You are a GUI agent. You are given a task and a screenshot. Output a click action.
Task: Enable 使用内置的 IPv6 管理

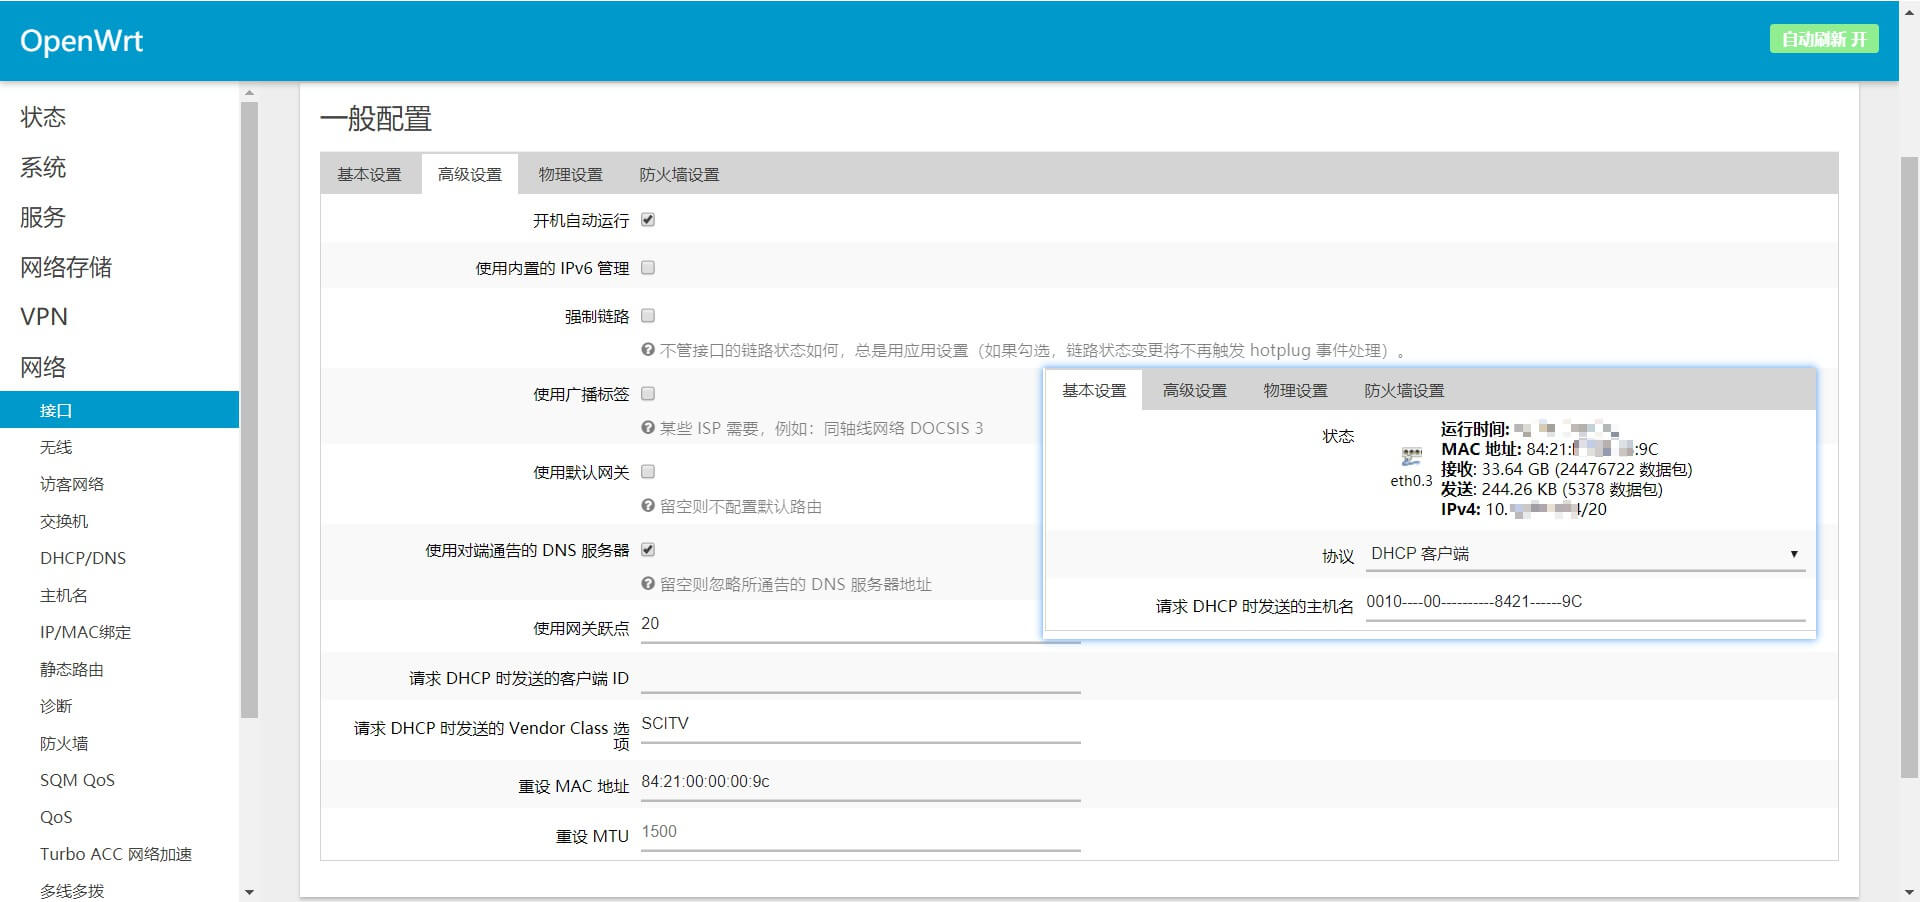(648, 267)
